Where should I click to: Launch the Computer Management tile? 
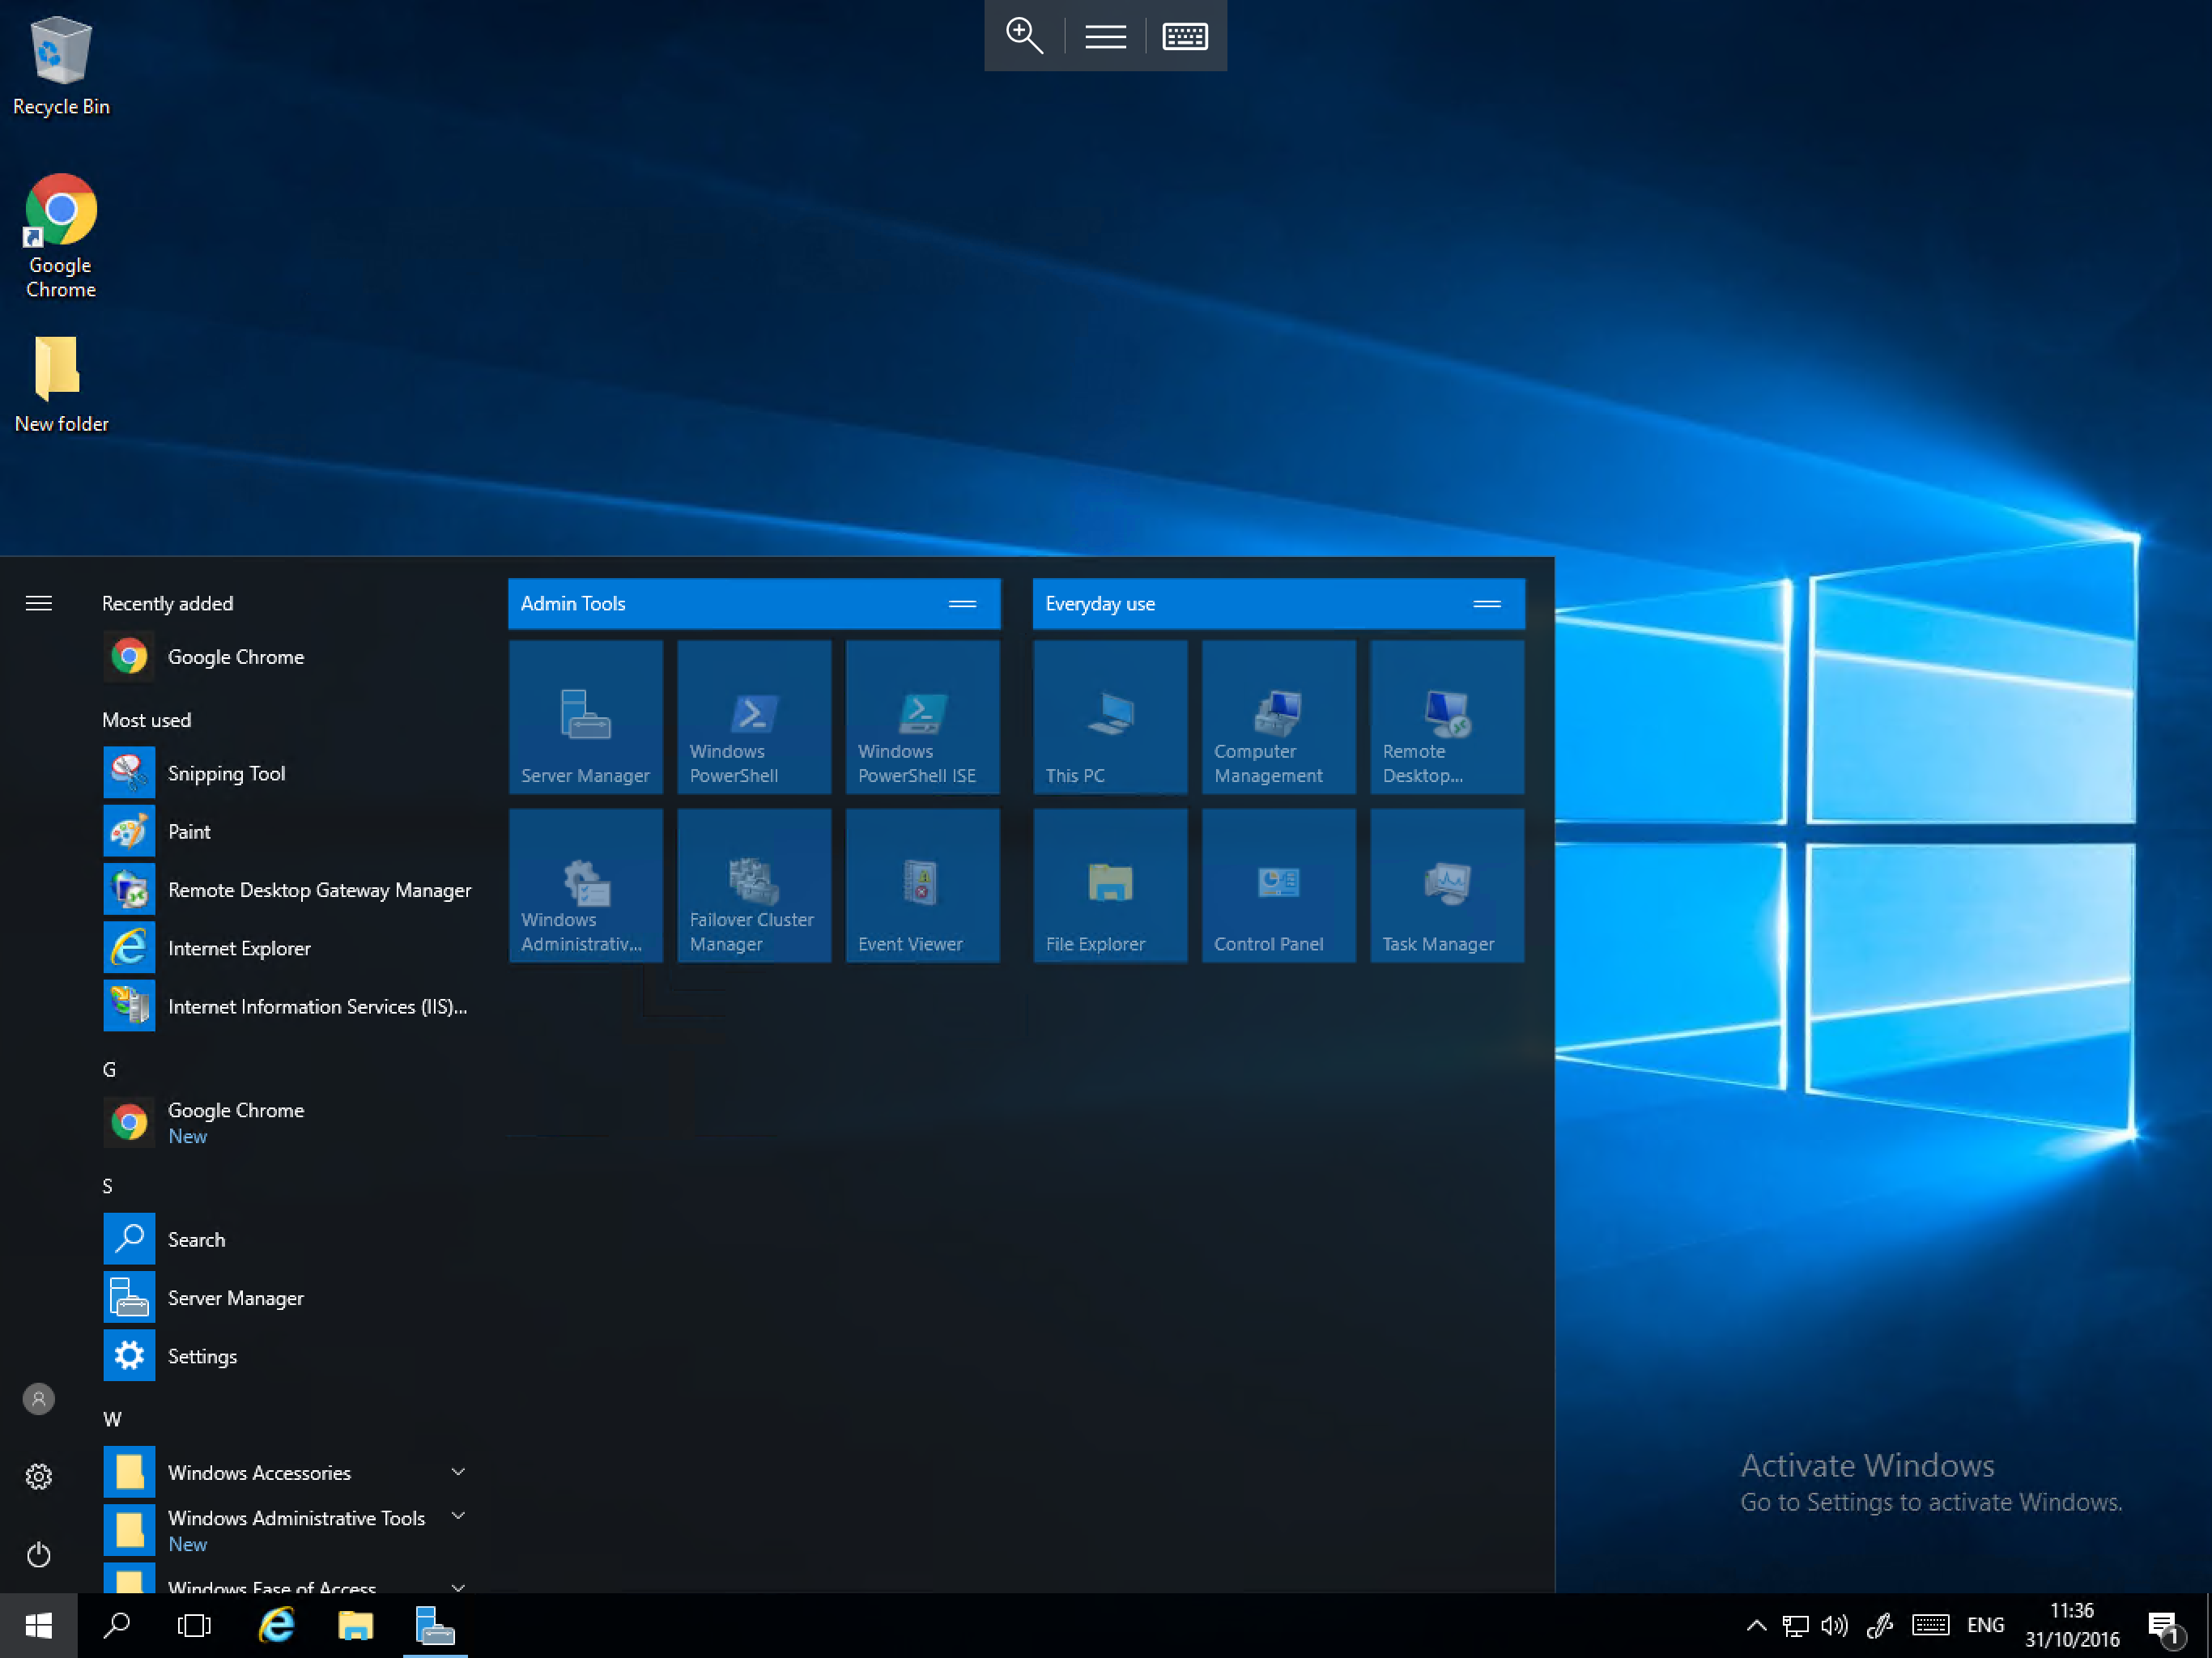tap(1278, 717)
